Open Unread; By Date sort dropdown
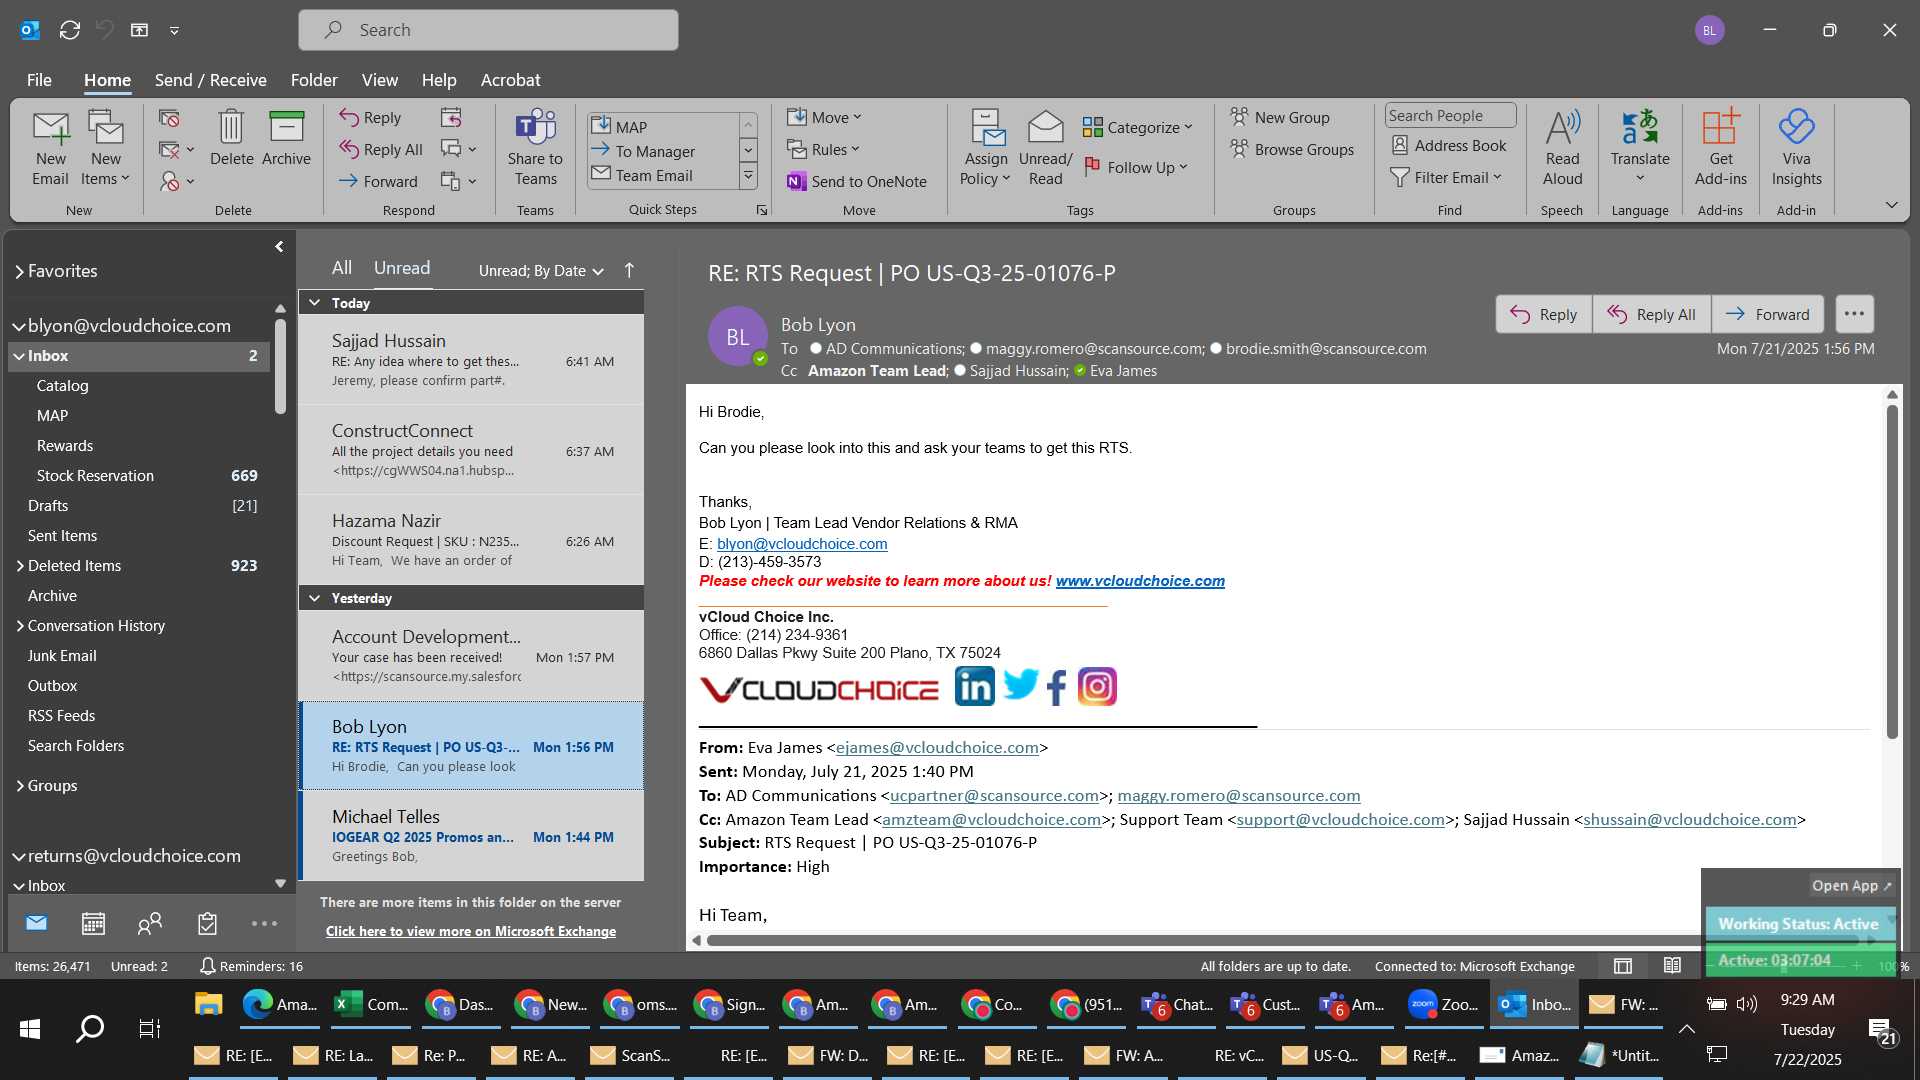This screenshot has height=1080, width=1920. 541,270
